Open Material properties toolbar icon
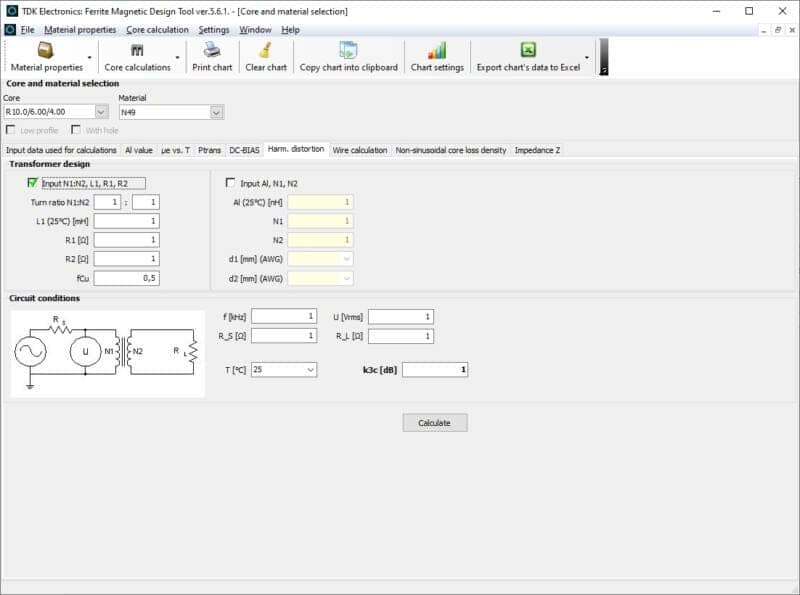 (x=46, y=50)
